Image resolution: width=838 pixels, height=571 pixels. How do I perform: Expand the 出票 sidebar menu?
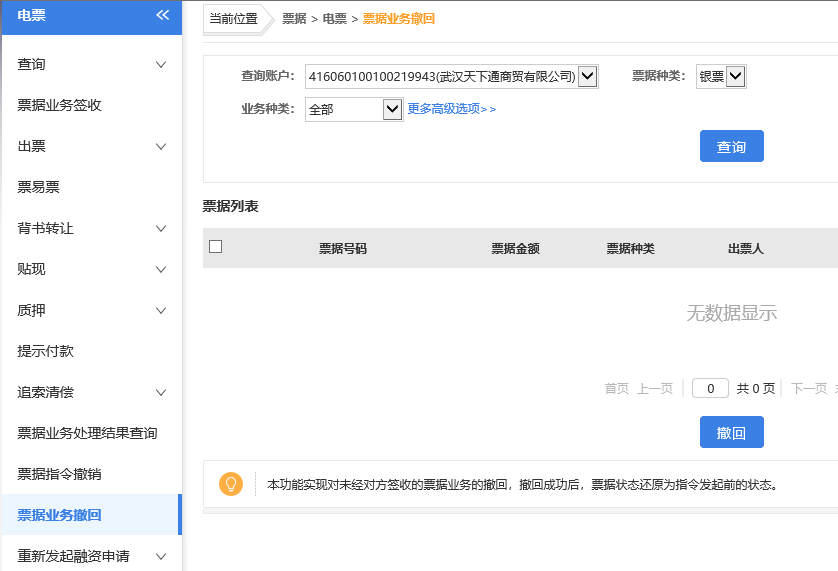[x=91, y=146]
